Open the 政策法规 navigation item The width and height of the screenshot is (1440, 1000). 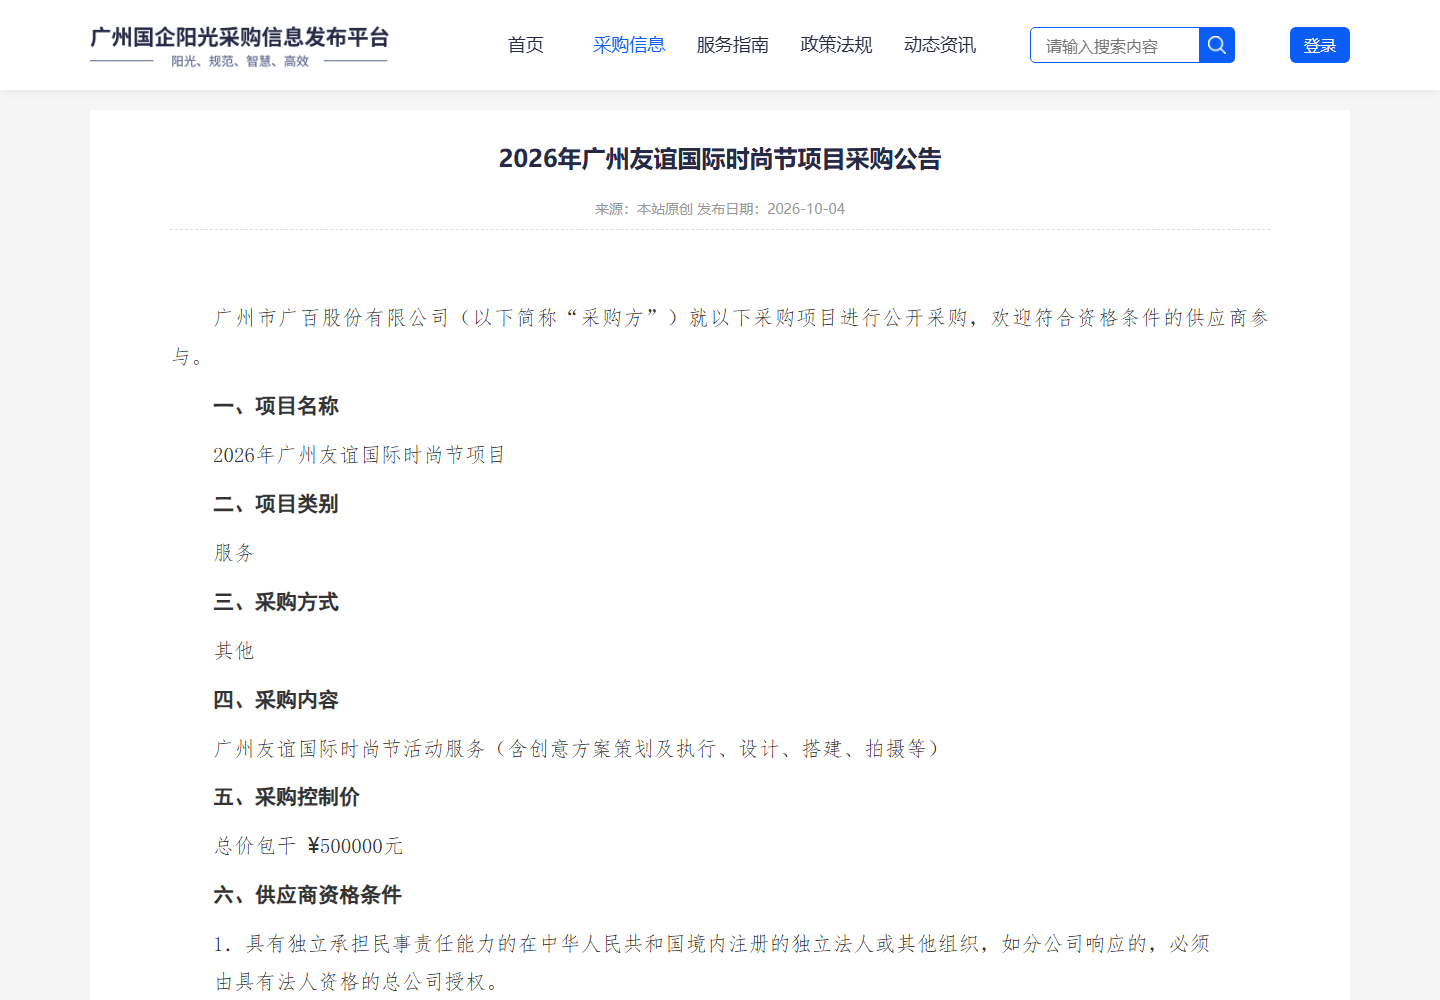click(x=837, y=45)
